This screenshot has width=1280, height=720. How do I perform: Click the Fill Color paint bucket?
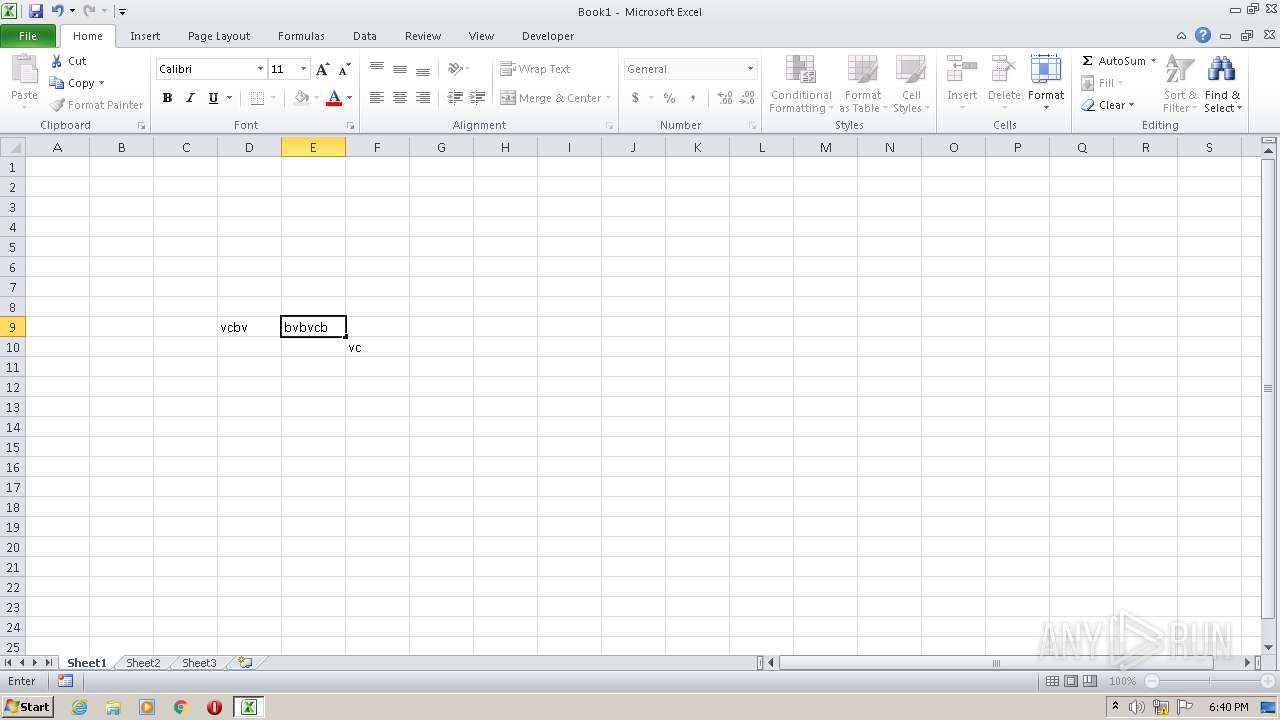coord(301,98)
